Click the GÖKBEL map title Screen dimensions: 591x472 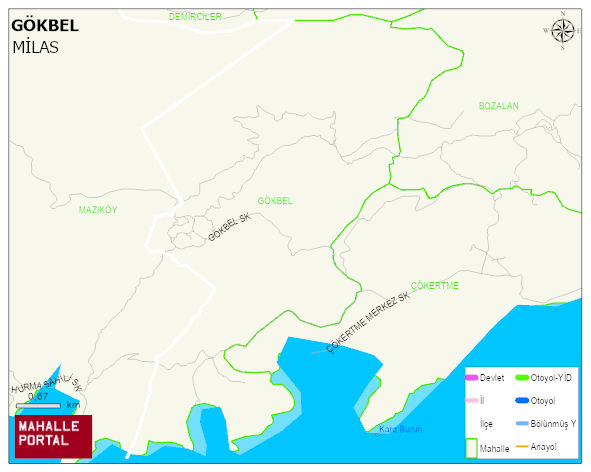click(x=45, y=25)
